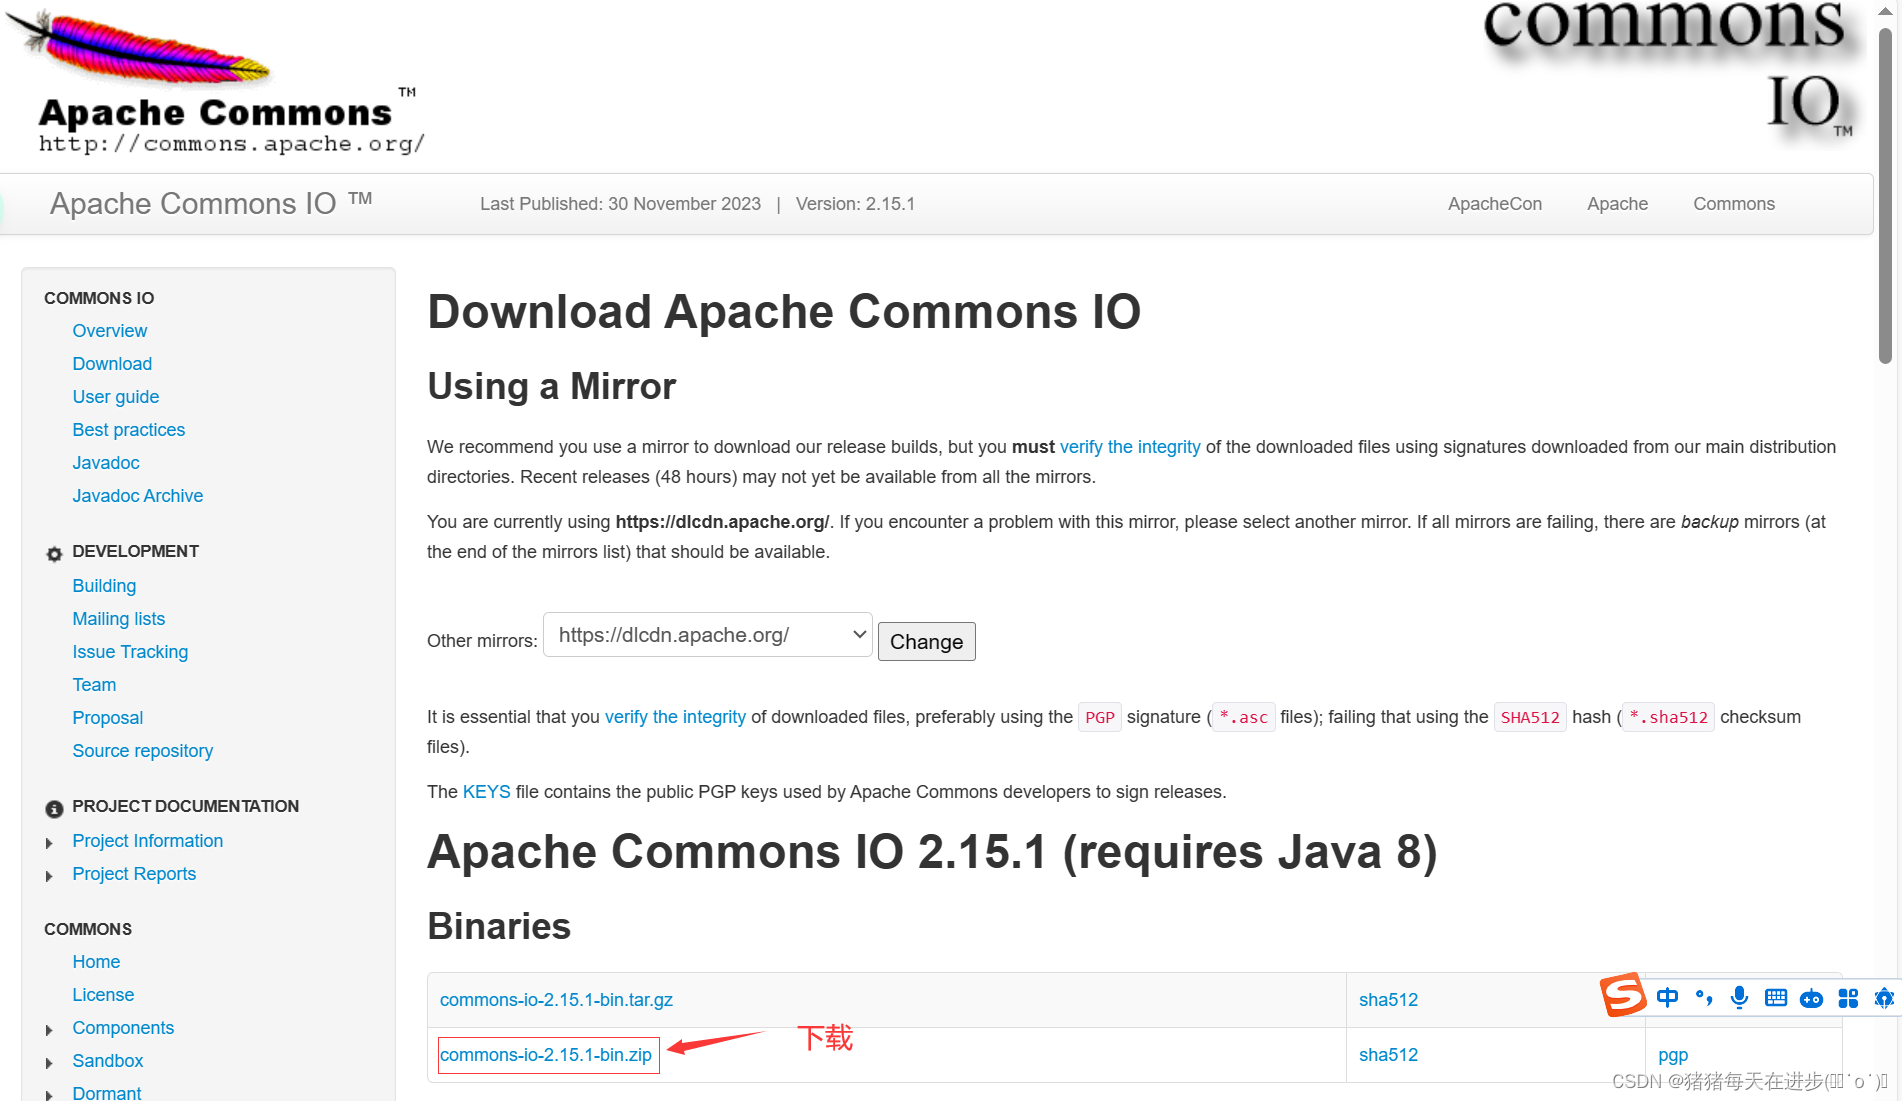Download commons-io-2.15.1-bin.zip link
1902x1101 pixels.
[x=546, y=1055]
